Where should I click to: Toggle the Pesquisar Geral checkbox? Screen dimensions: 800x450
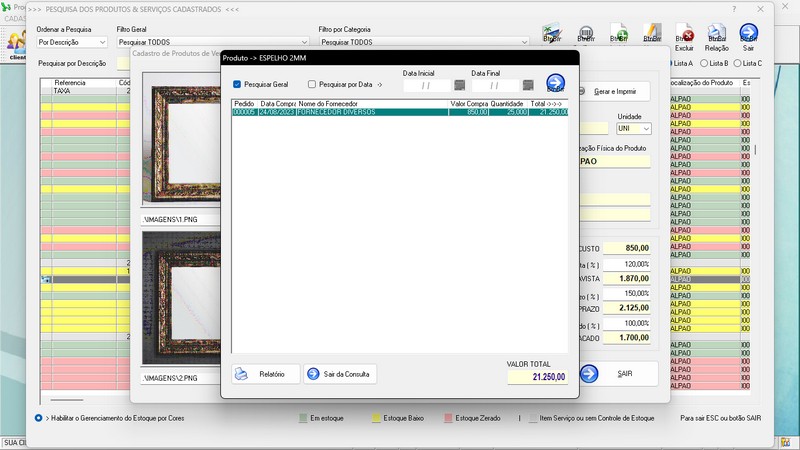[x=237, y=84]
